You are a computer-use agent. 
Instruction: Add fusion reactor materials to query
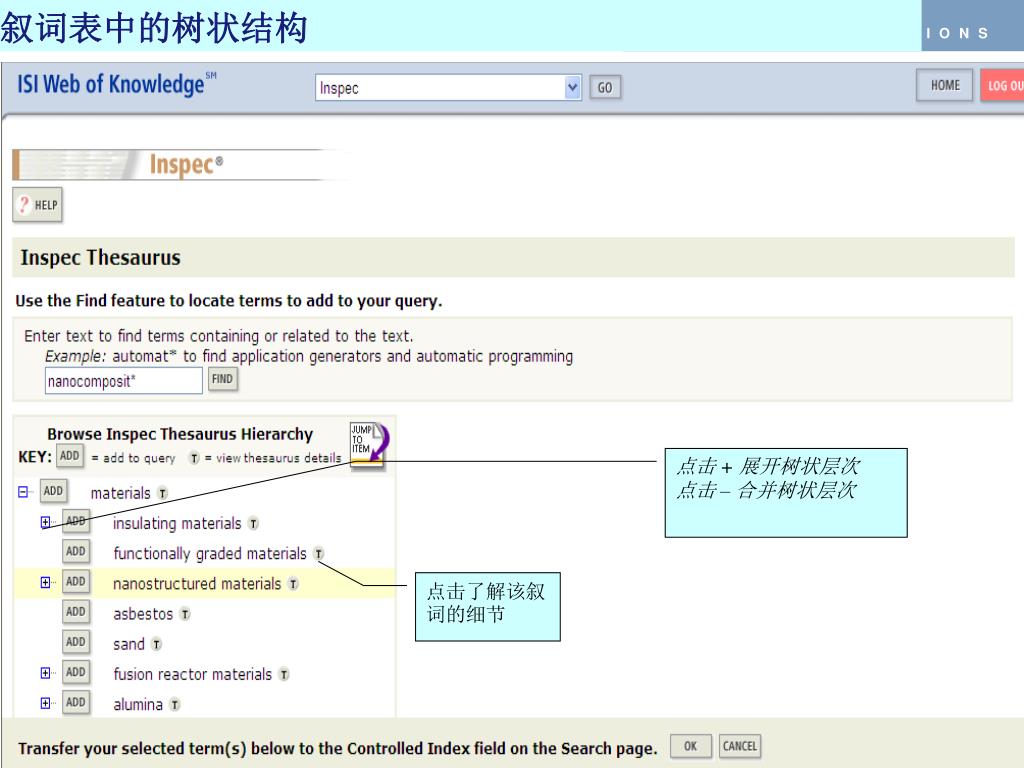pos(76,672)
